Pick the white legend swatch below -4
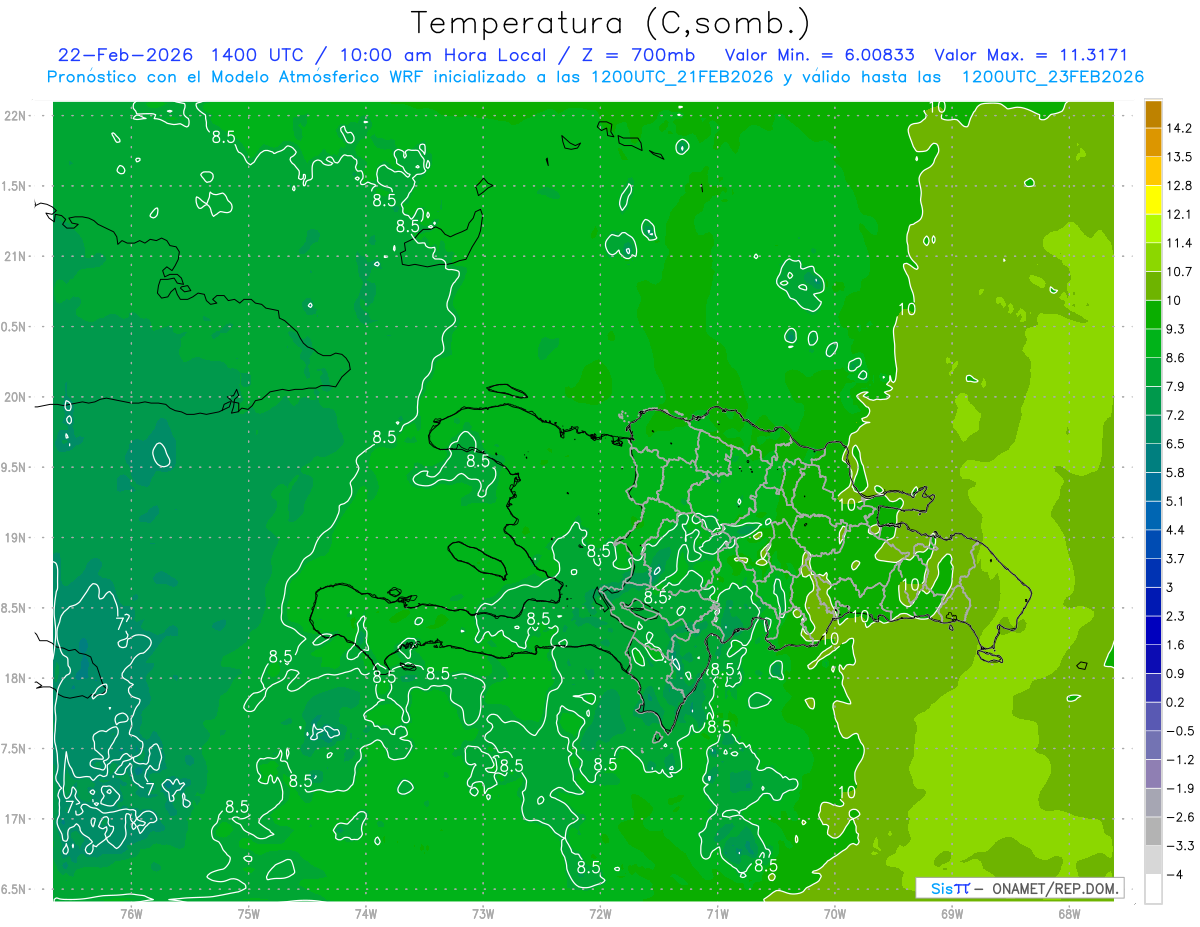The width and height of the screenshot is (1200, 927). click(1153, 889)
